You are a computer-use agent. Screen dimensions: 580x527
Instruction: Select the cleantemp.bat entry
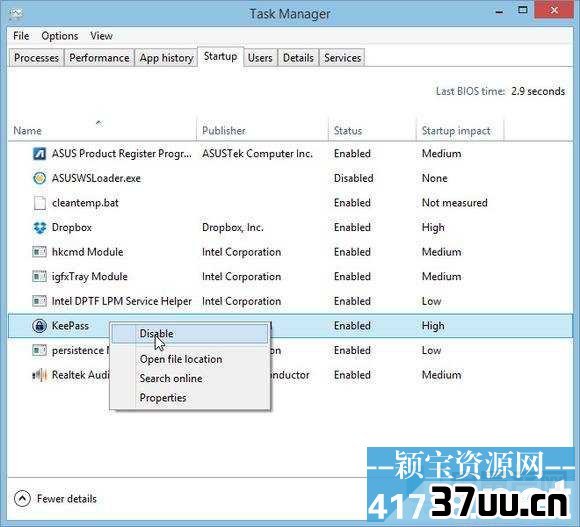click(x=85, y=203)
